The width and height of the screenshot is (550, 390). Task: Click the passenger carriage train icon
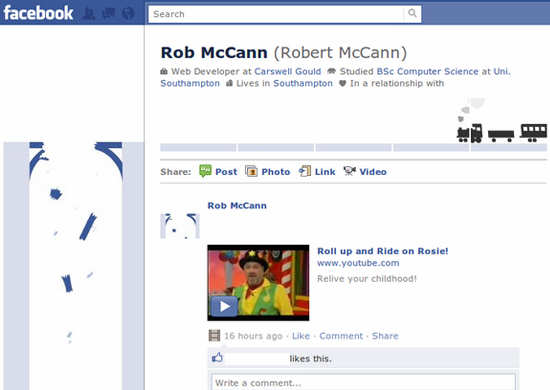pyautogui.click(x=533, y=133)
